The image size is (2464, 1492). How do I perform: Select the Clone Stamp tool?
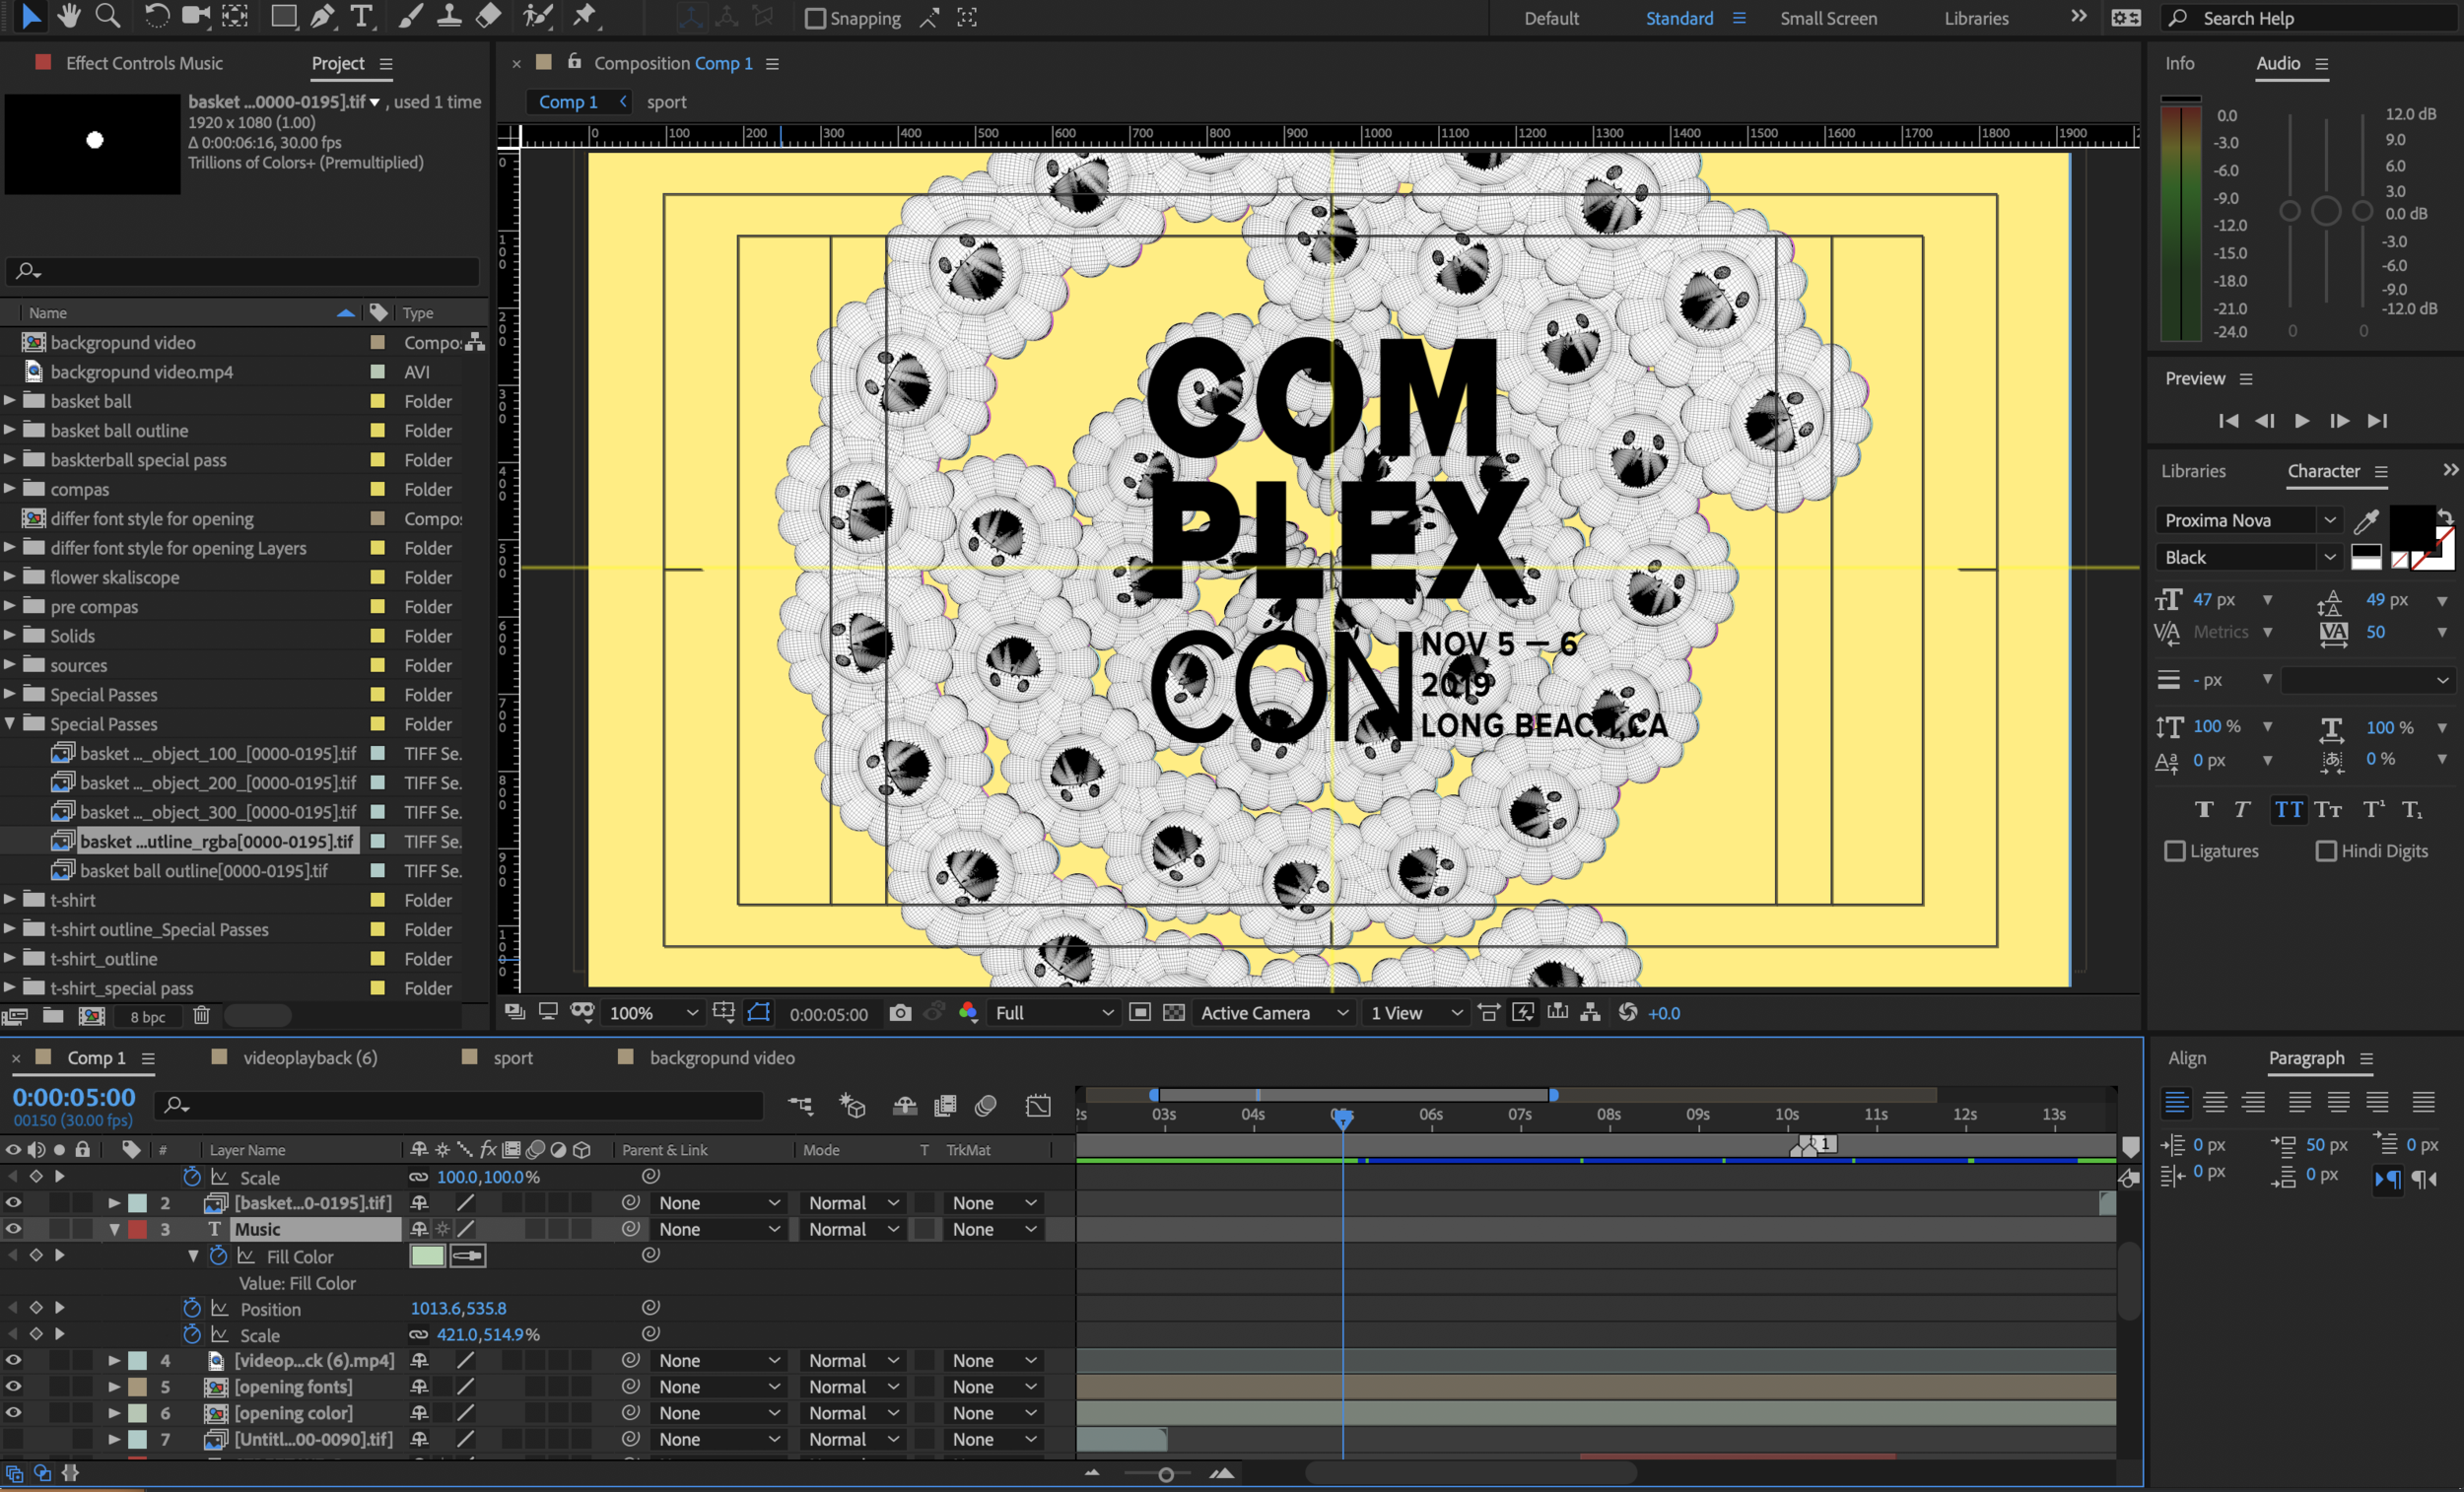pos(449,16)
